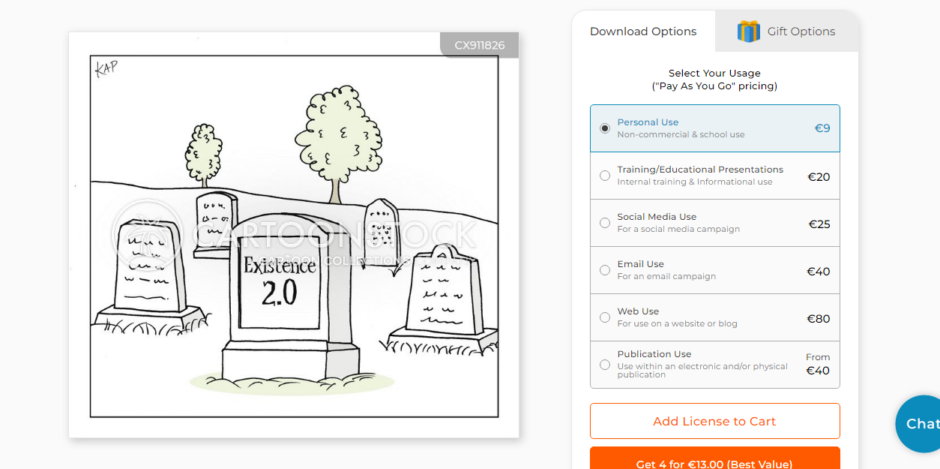Screen dimensions: 940x469
Task: Click the €9 Personal Use price
Action: point(822,128)
